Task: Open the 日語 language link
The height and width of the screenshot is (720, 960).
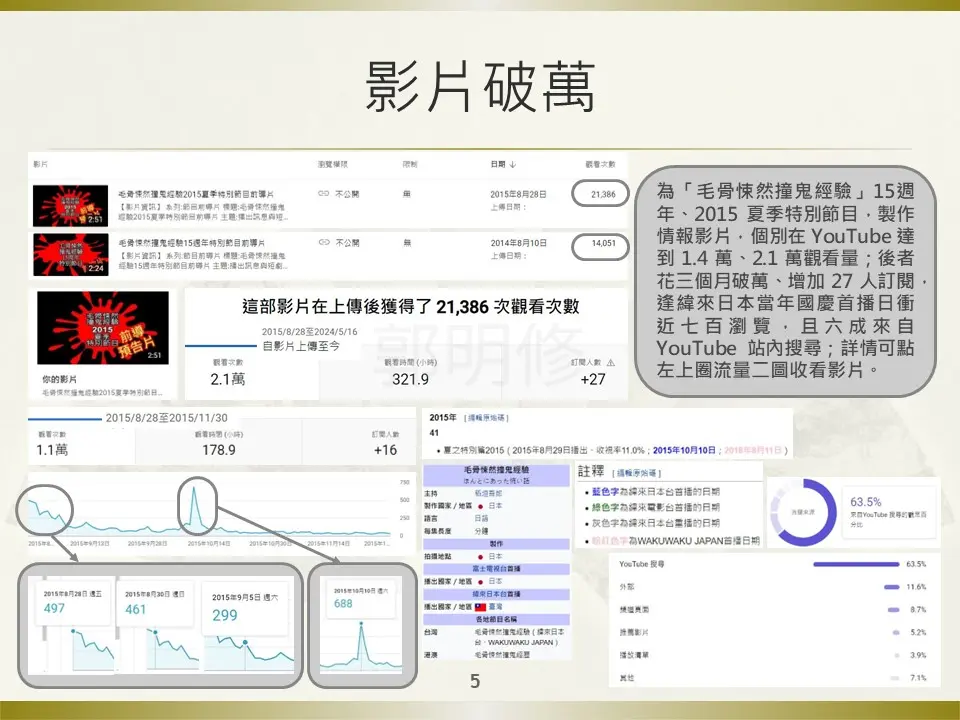Action: (x=481, y=519)
